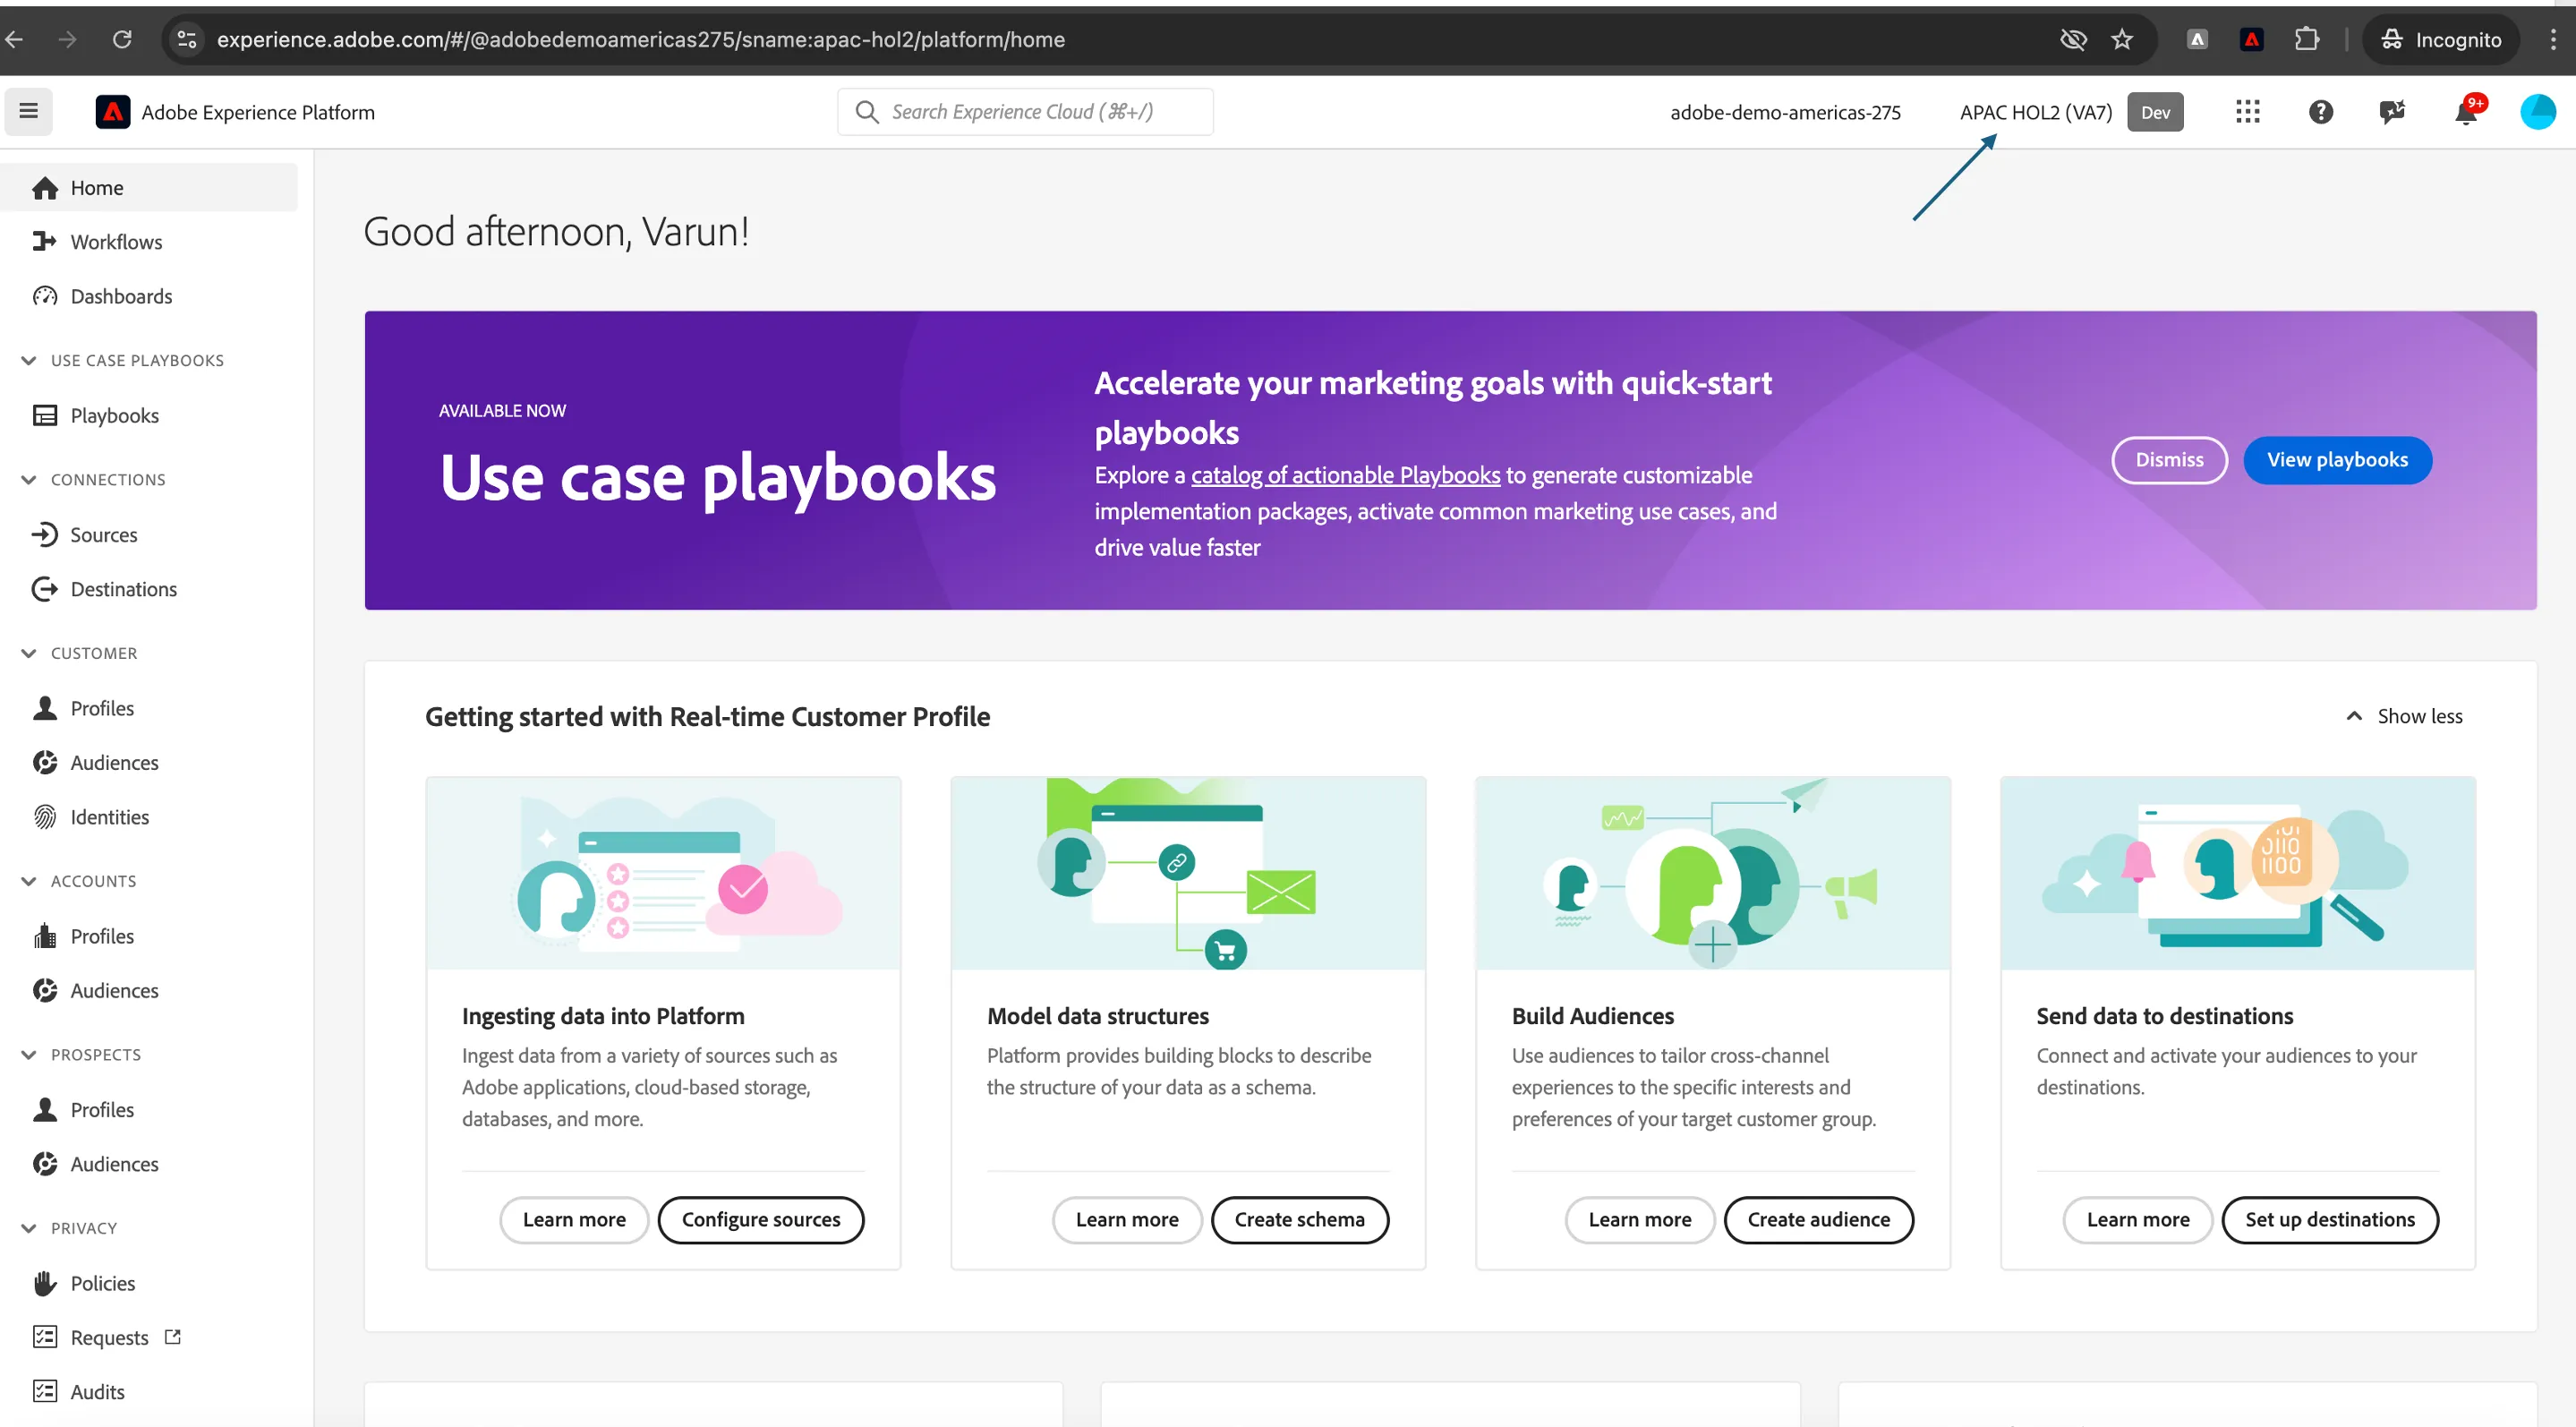The image size is (2576, 1427).
Task: Collapse the Connections section
Action: pos(28,480)
